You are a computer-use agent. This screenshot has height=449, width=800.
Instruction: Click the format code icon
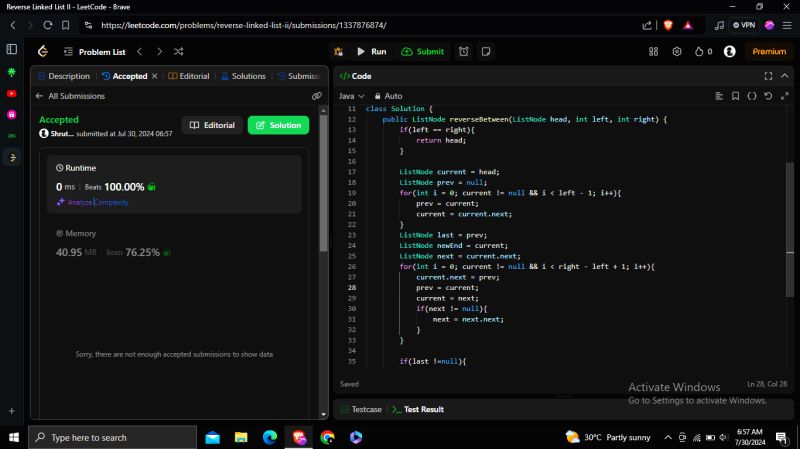coord(719,96)
